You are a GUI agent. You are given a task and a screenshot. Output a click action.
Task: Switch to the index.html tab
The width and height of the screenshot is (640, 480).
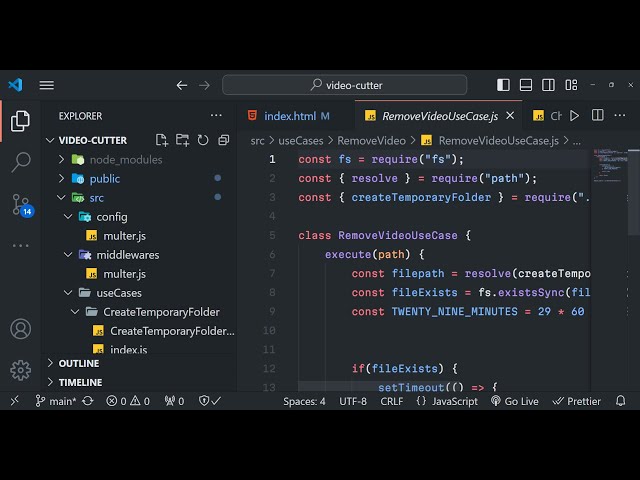click(x=290, y=116)
